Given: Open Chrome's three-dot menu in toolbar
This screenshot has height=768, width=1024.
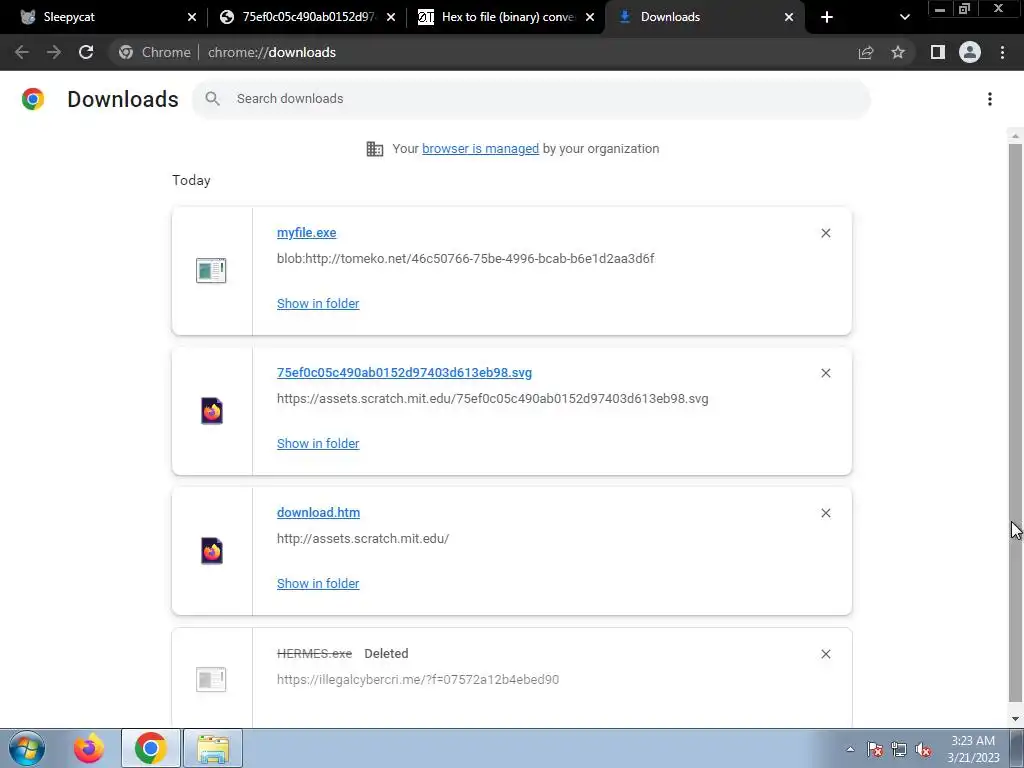Looking at the screenshot, I should pyautogui.click(x=1002, y=52).
